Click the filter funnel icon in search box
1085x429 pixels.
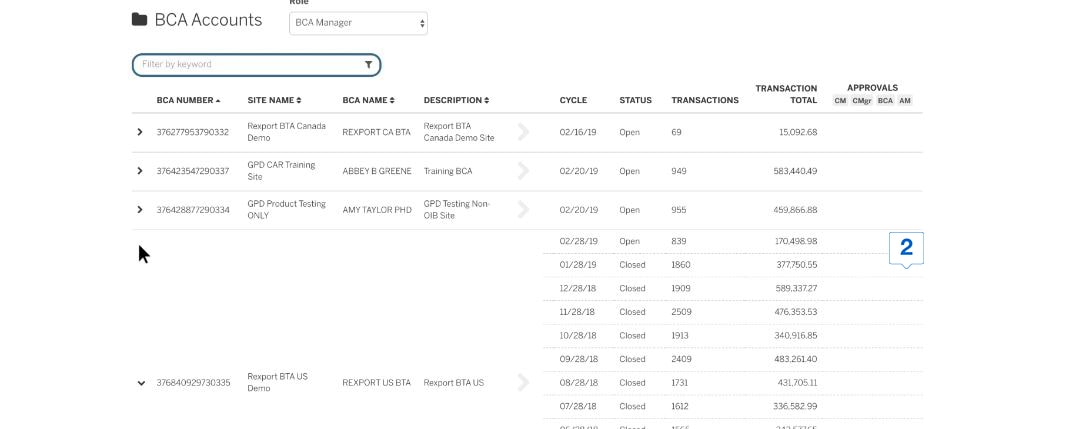click(369, 65)
